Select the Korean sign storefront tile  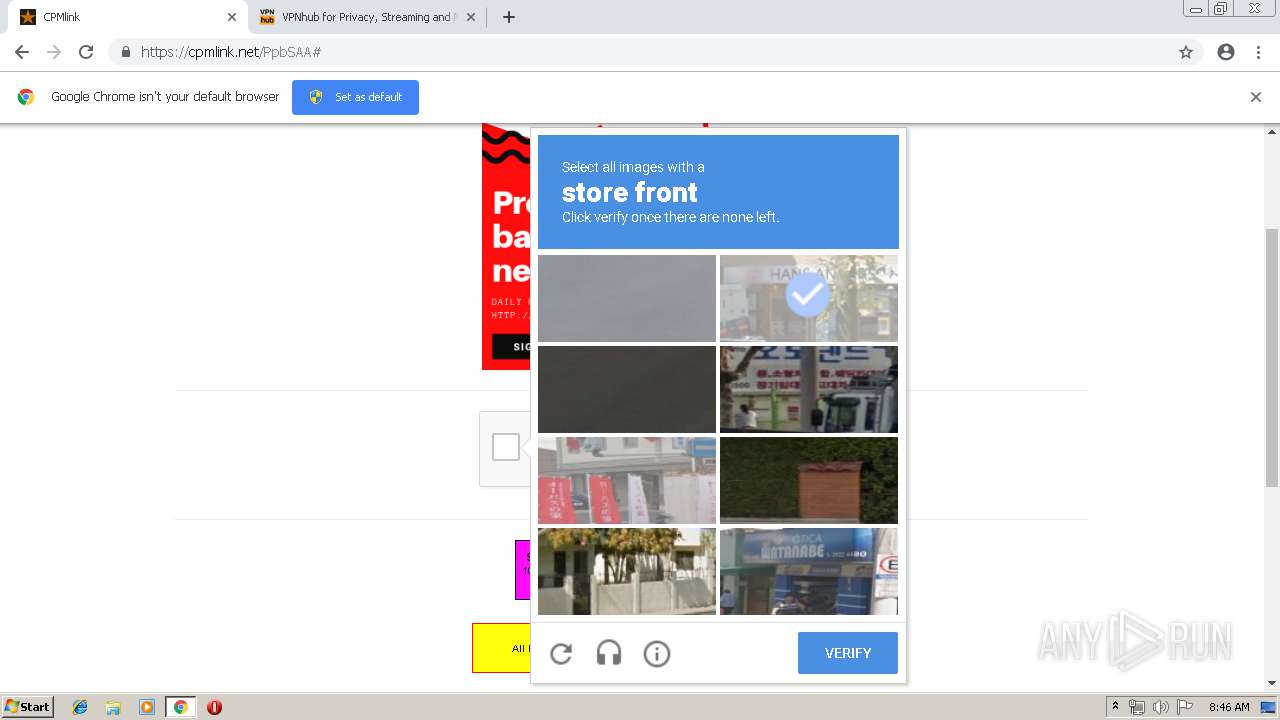coord(809,389)
